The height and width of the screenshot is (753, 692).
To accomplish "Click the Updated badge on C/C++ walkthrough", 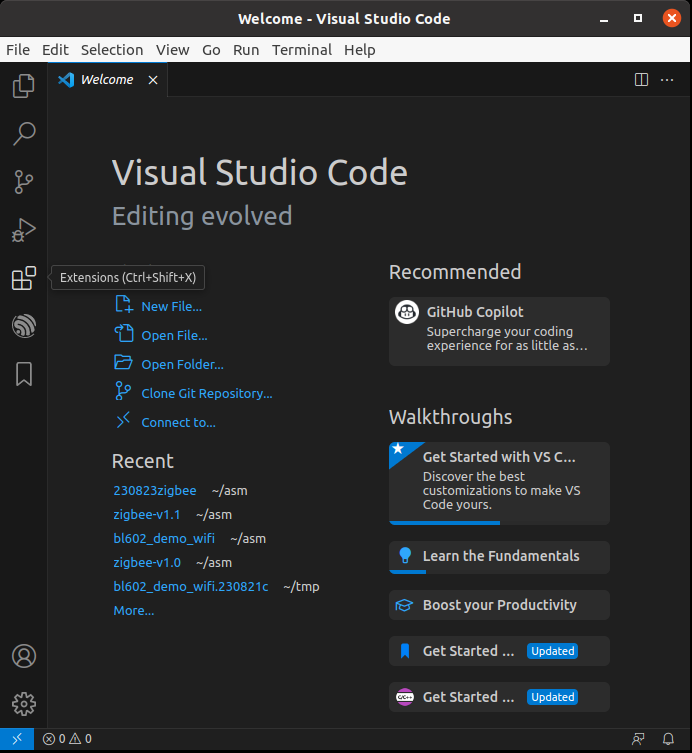I will click(x=552, y=697).
